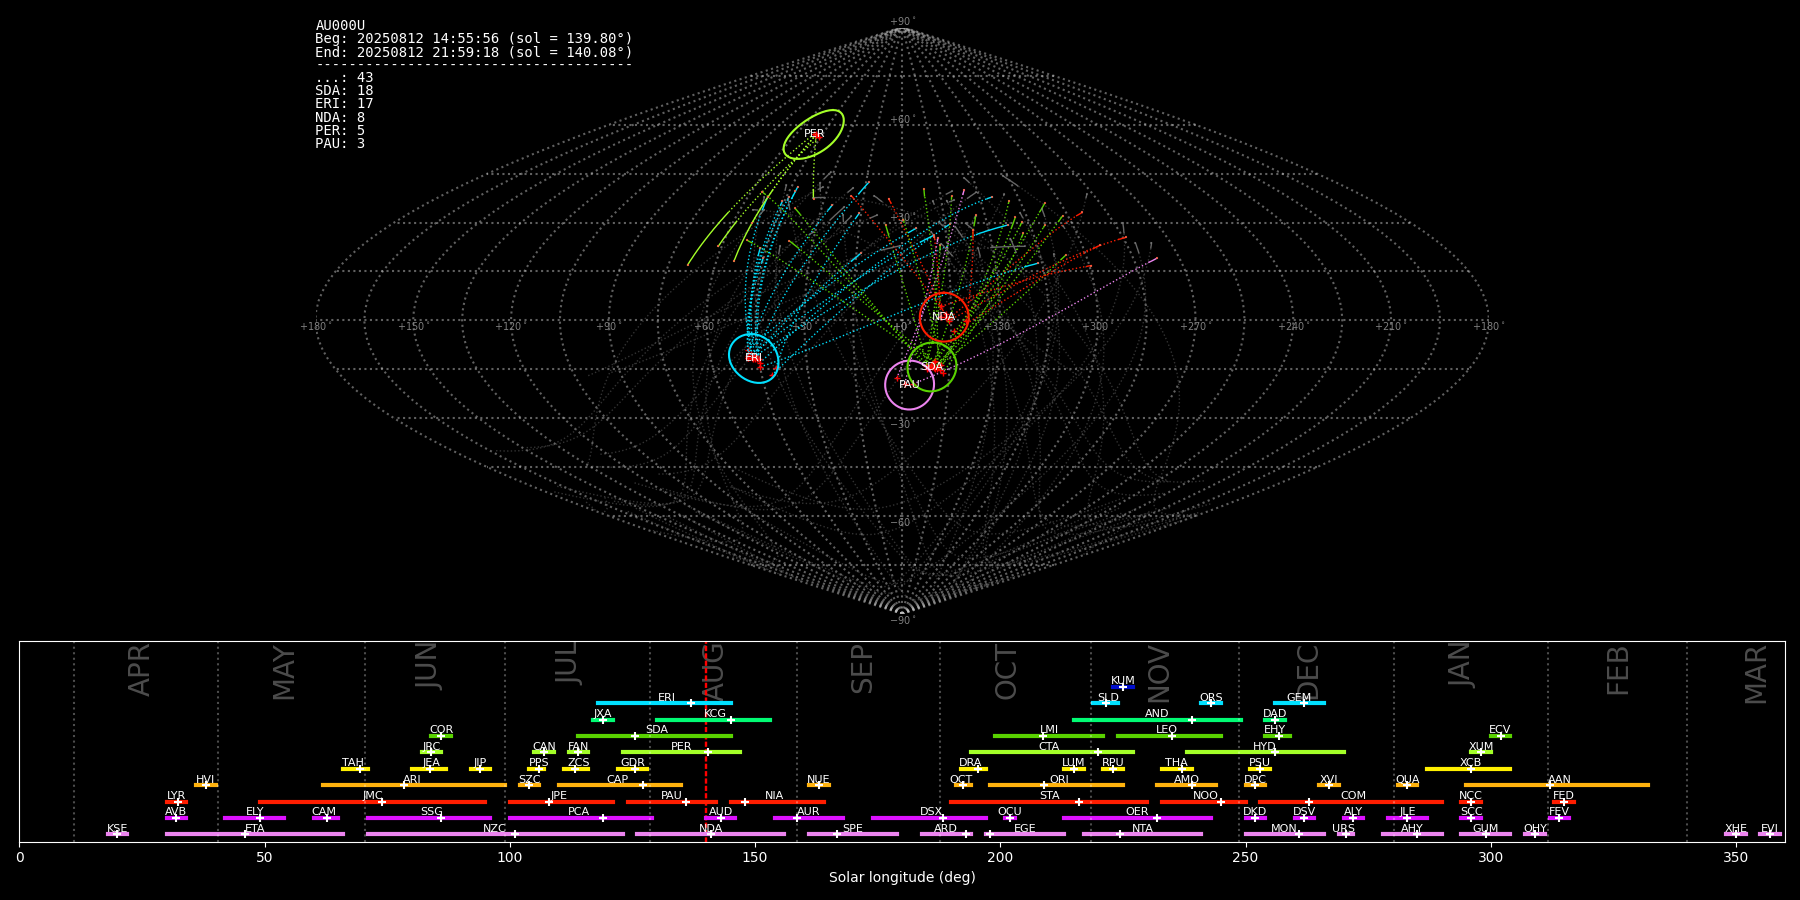The height and width of the screenshot is (900, 1800).
Task: Select the pink ETA shower bar
Action: click(x=255, y=834)
